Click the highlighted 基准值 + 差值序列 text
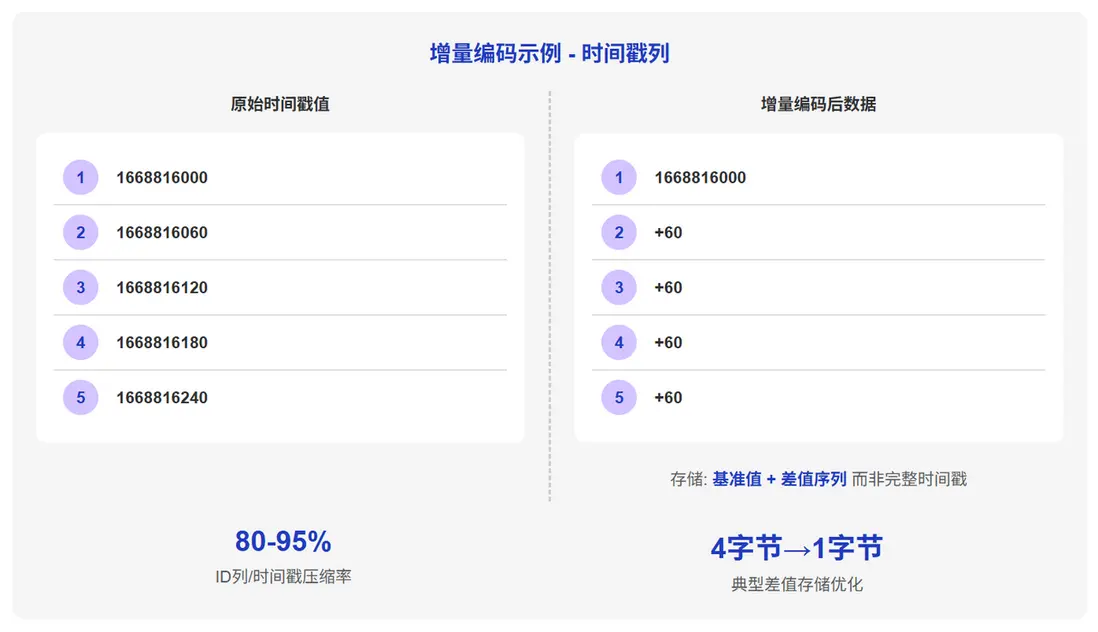Image resolution: width=1098 pixels, height=632 pixels. click(779, 479)
